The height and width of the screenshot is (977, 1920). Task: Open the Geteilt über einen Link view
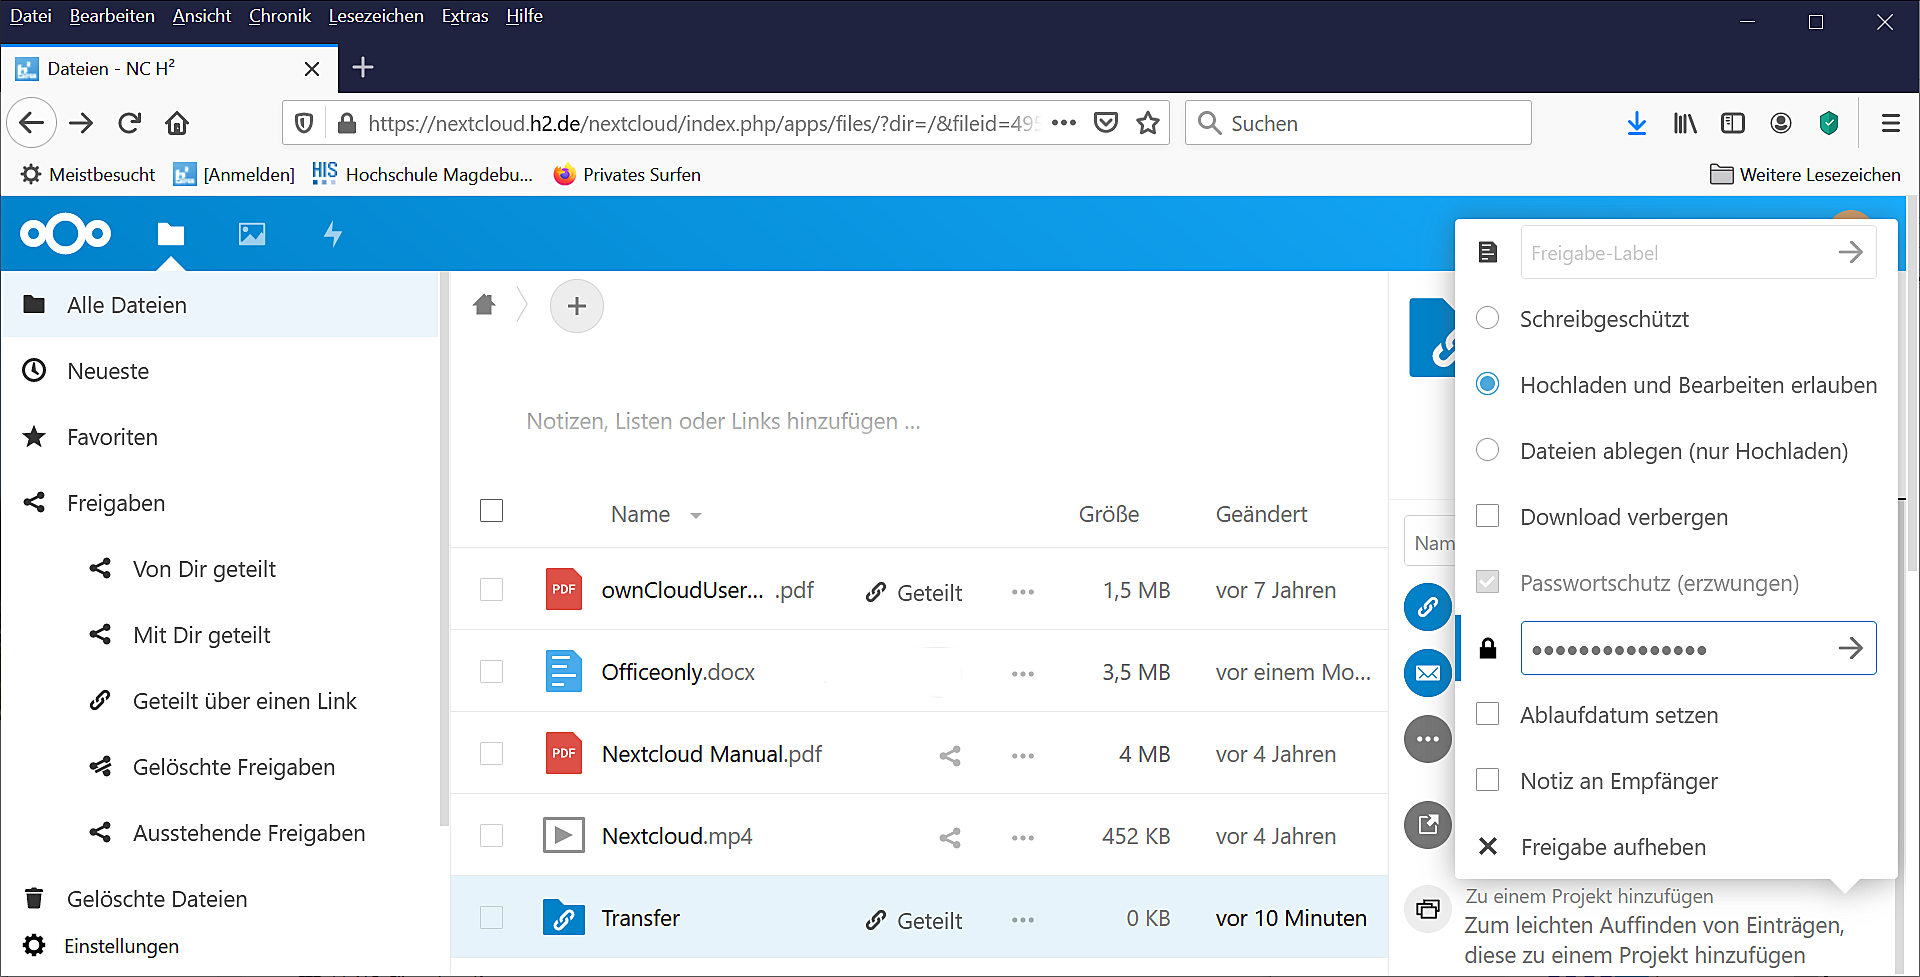244,701
